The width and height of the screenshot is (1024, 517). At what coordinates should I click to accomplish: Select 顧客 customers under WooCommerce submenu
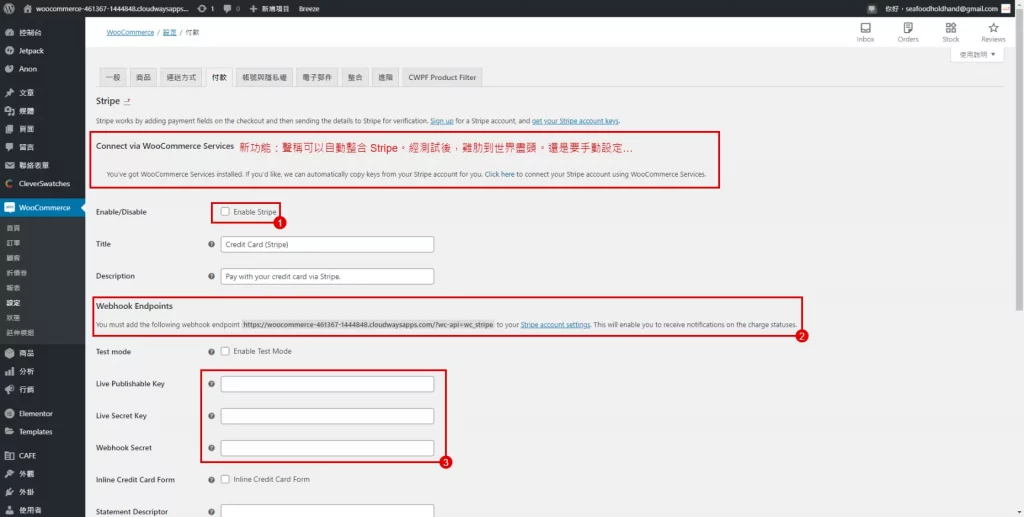13,258
